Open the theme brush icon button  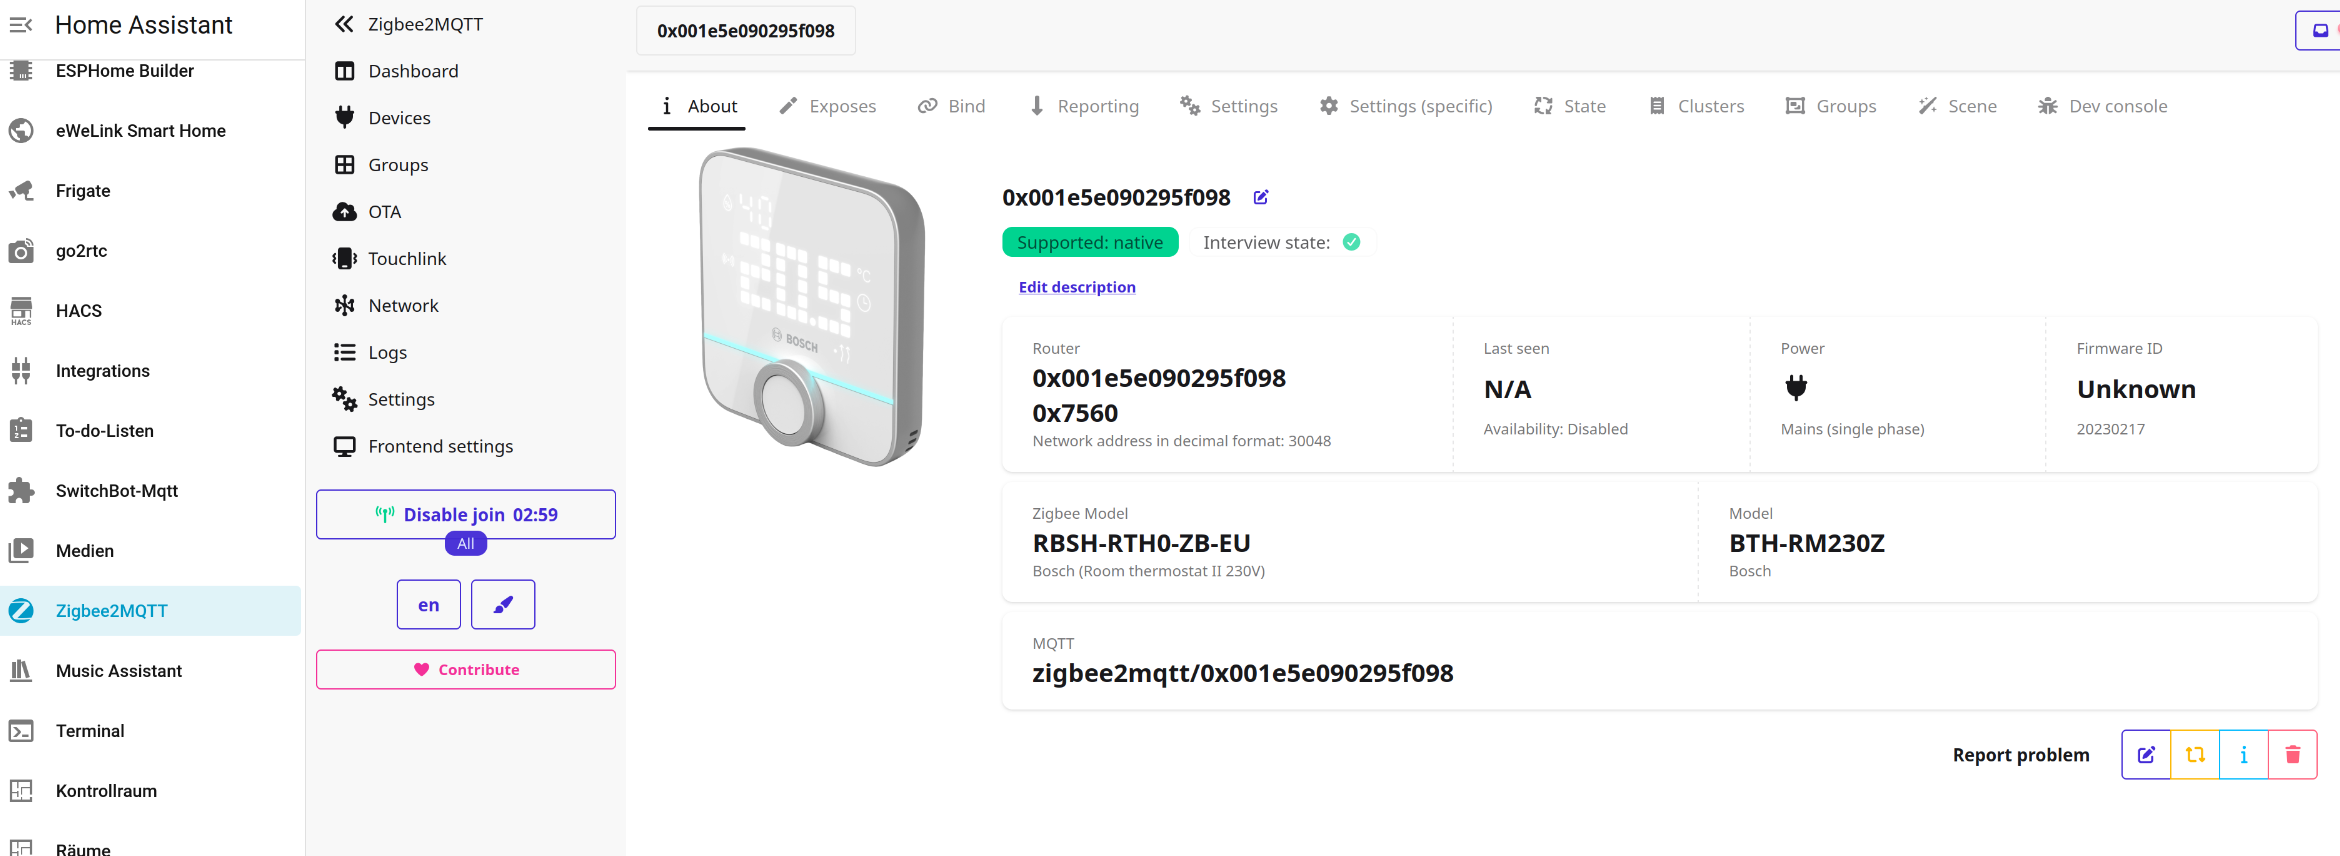point(503,605)
